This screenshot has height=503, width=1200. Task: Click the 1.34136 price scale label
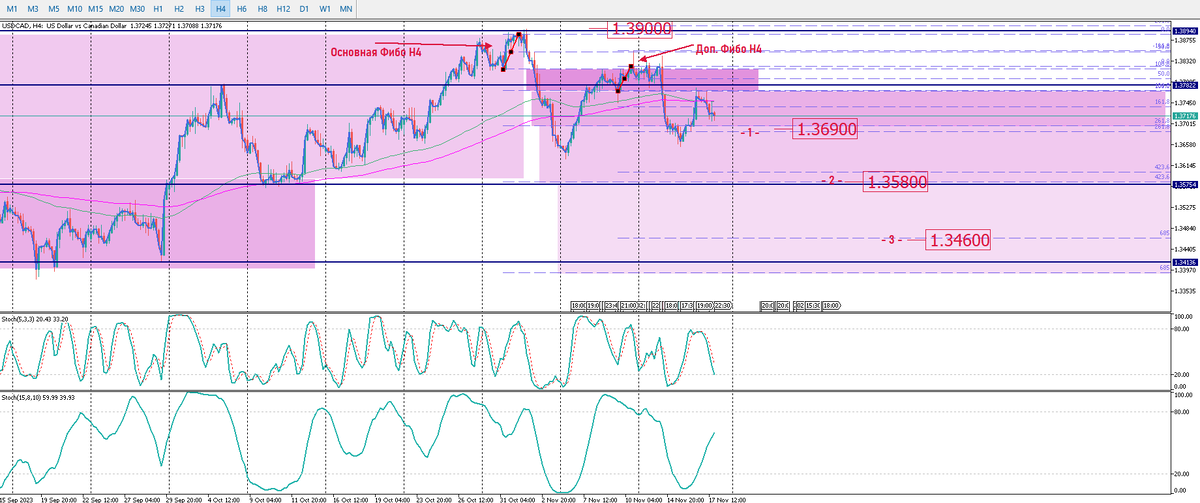click(x=1185, y=263)
